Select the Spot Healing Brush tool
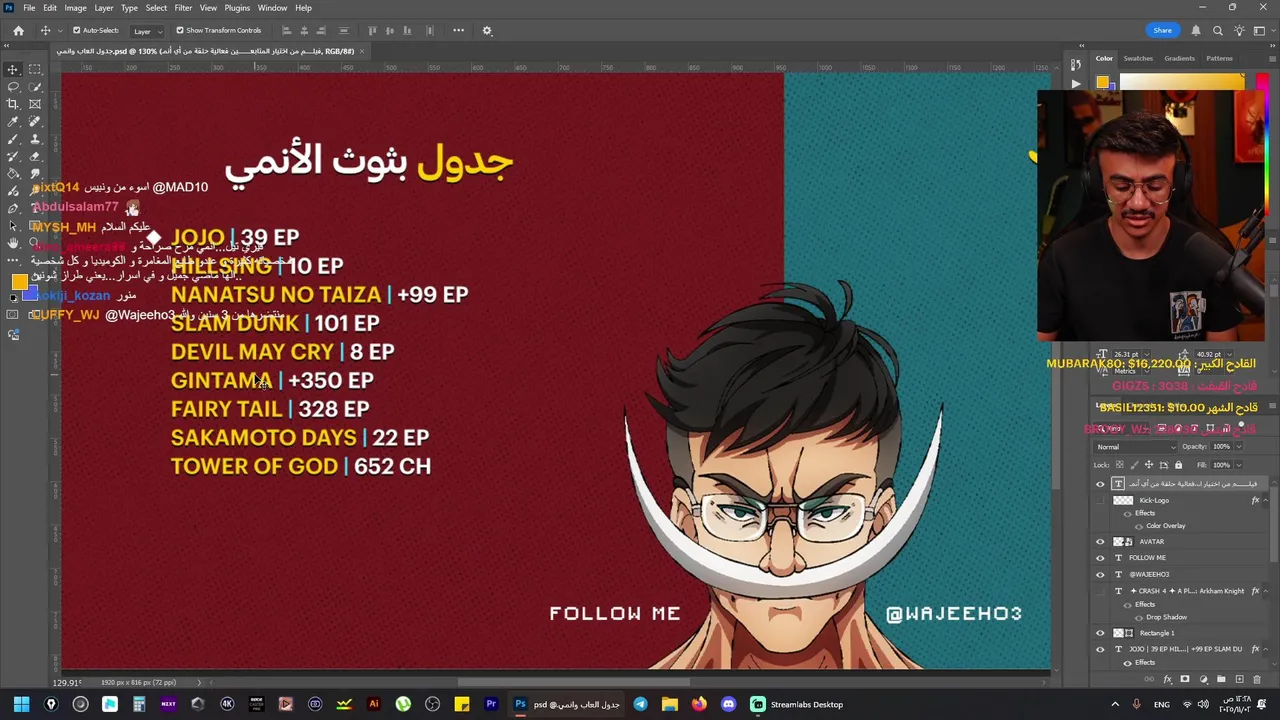Image resolution: width=1280 pixels, height=720 pixels. 35,121
